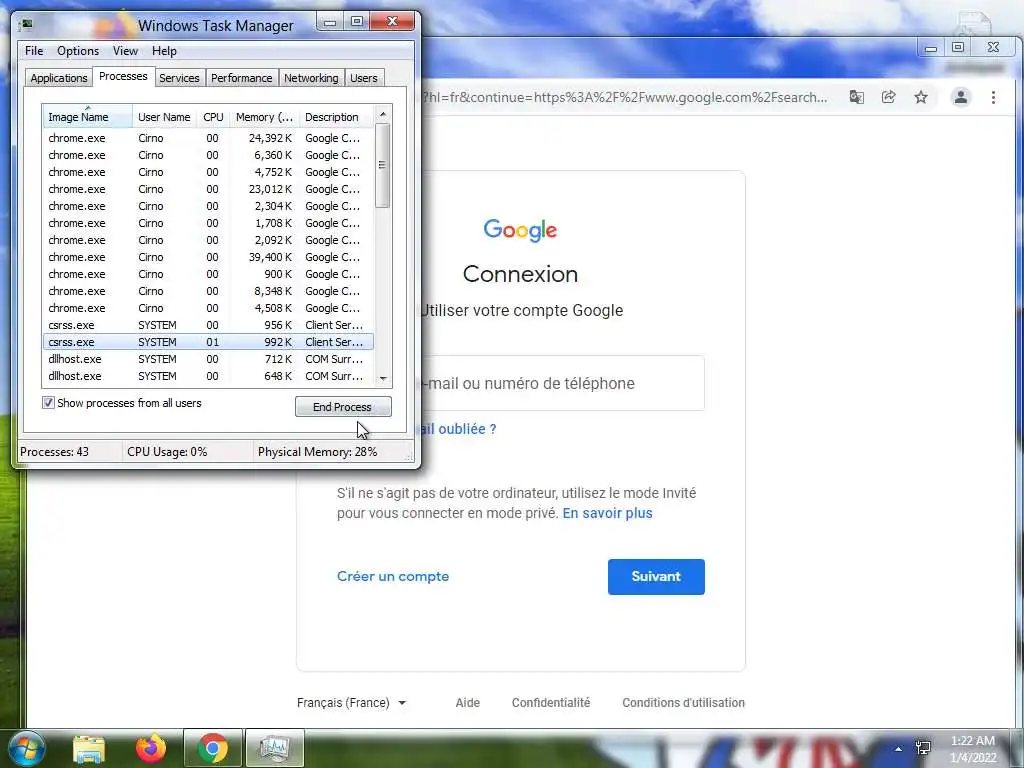
Task: Select the dllhost.exe row using 712 K
Action: 208,359
